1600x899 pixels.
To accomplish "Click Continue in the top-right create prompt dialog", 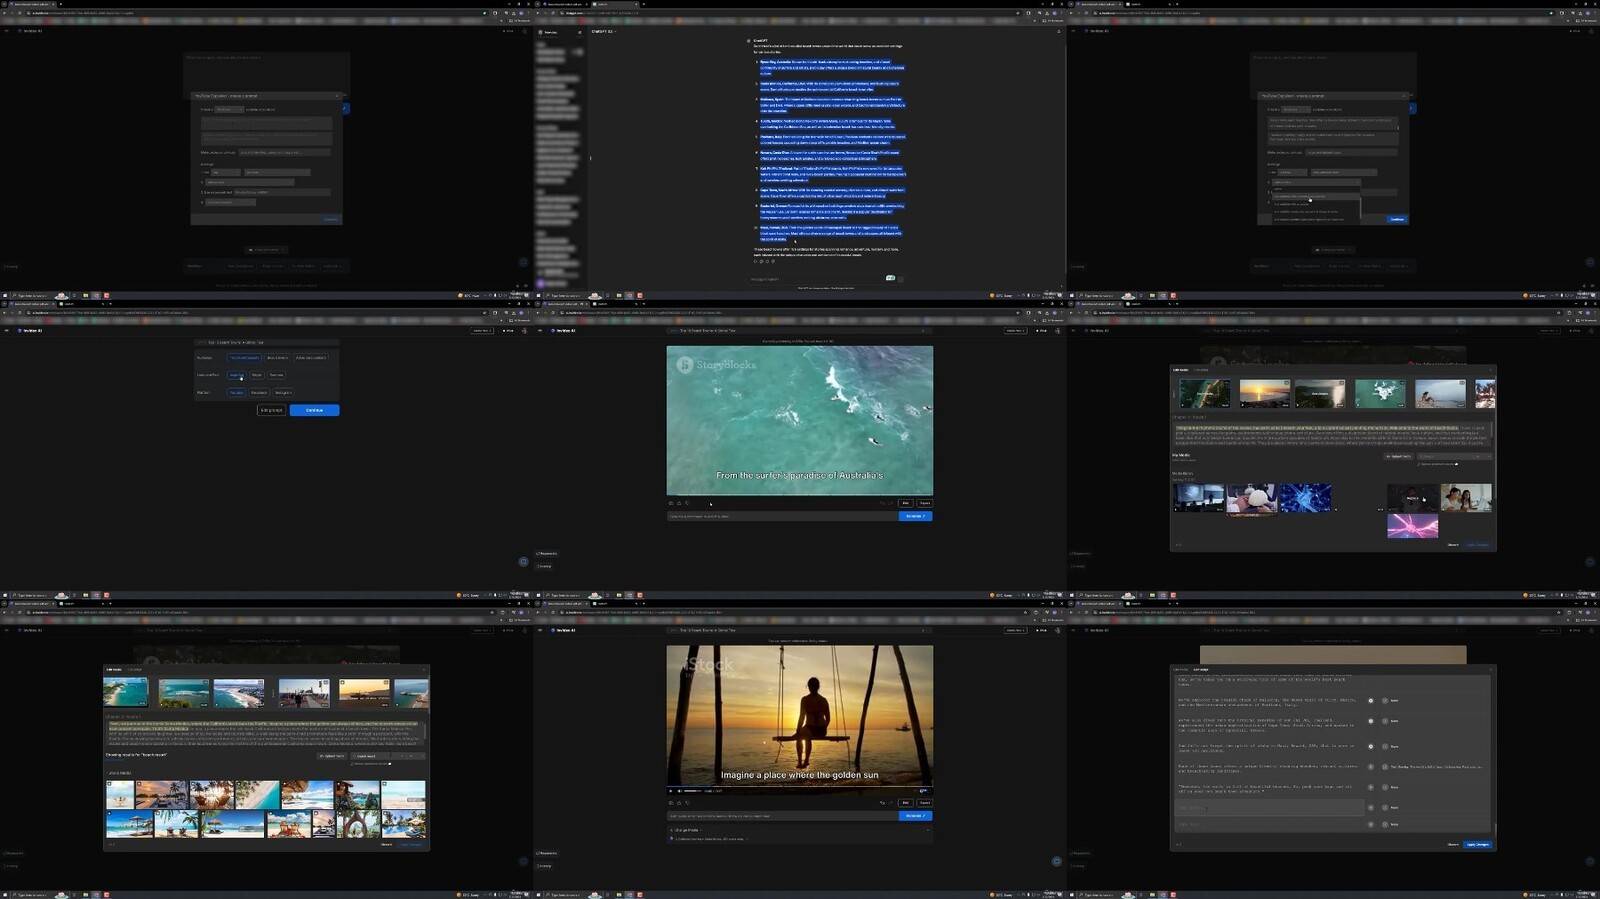I will (1397, 219).
